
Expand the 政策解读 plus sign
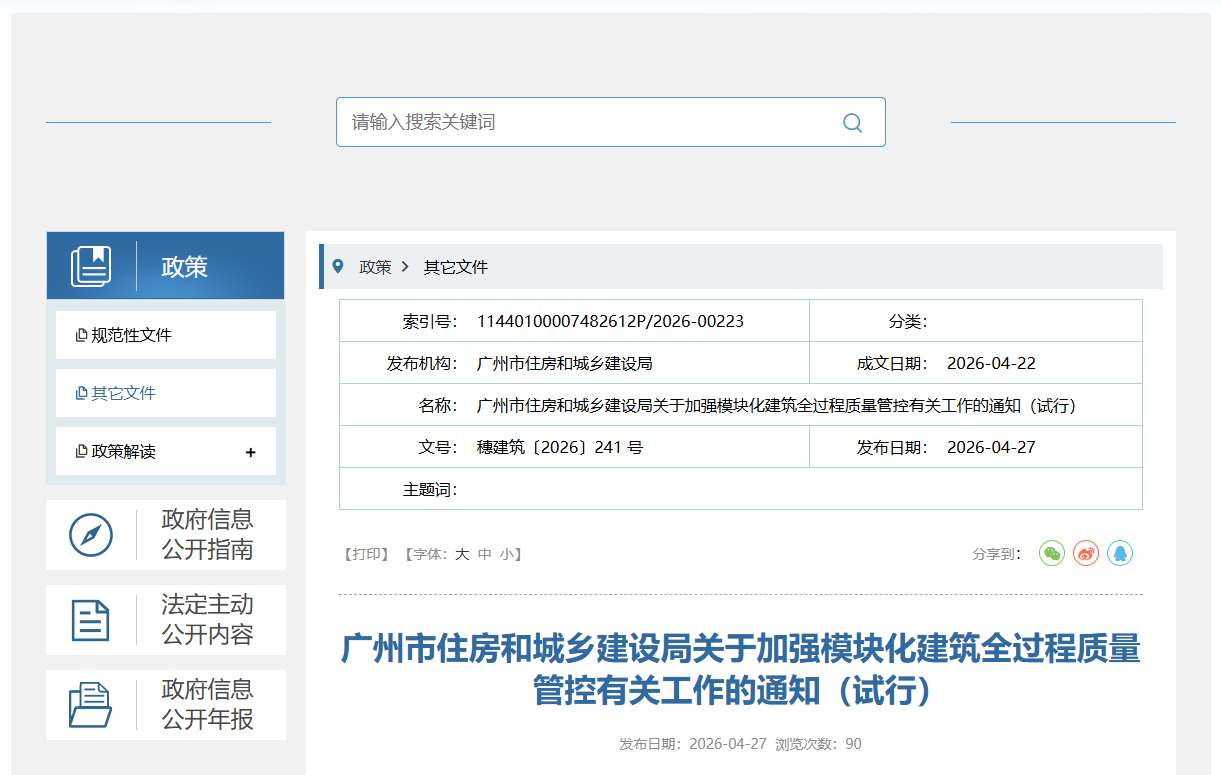tap(250, 452)
